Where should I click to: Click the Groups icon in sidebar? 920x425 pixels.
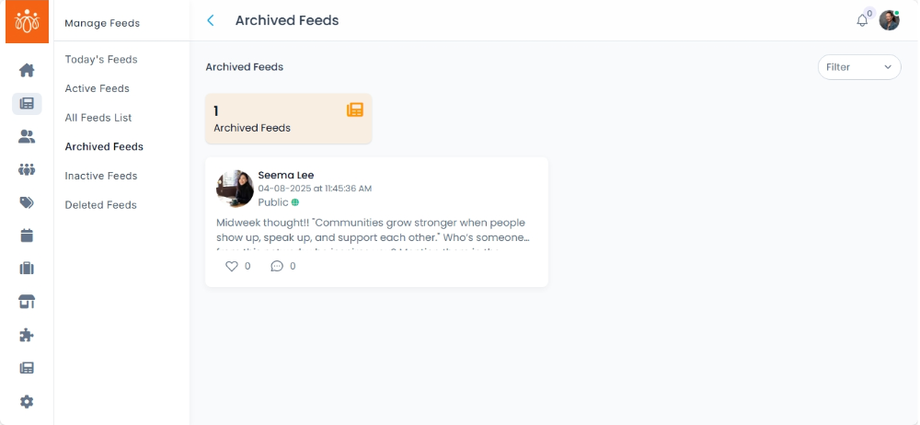click(x=27, y=169)
